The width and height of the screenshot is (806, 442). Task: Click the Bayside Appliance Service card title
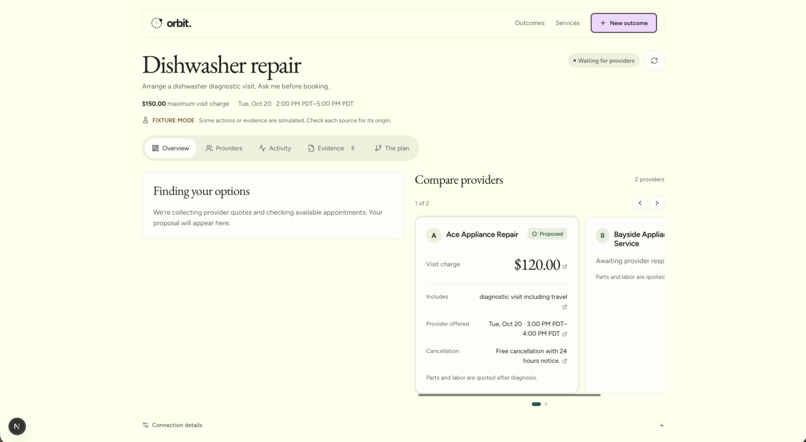coord(639,239)
